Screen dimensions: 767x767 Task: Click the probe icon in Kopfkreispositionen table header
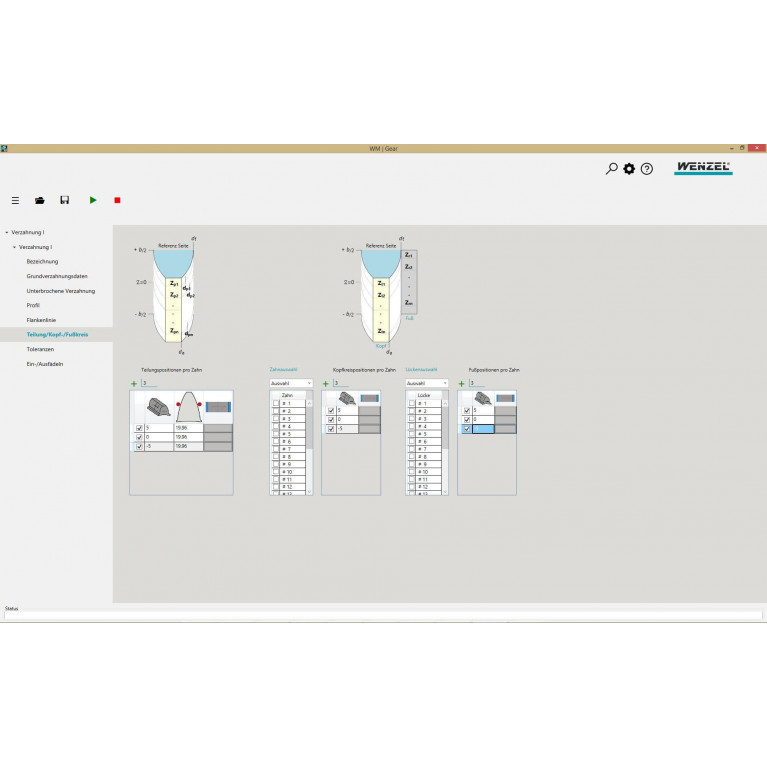(x=347, y=399)
